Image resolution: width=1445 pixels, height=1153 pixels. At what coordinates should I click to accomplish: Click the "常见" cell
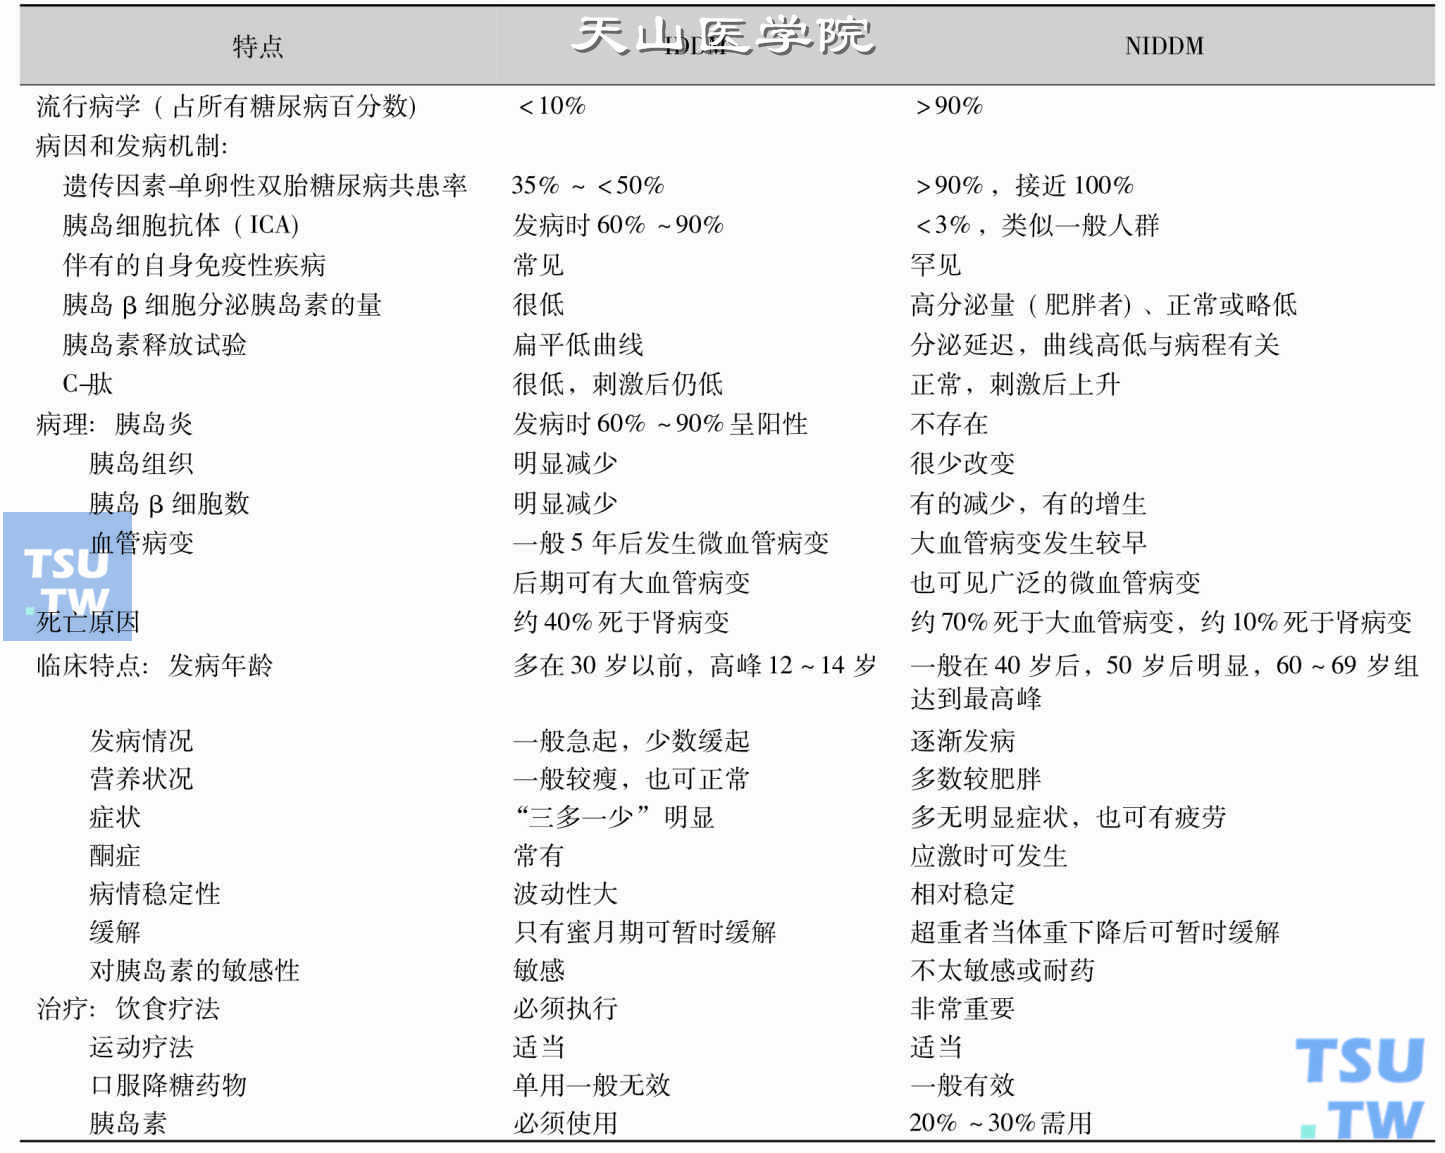[539, 265]
